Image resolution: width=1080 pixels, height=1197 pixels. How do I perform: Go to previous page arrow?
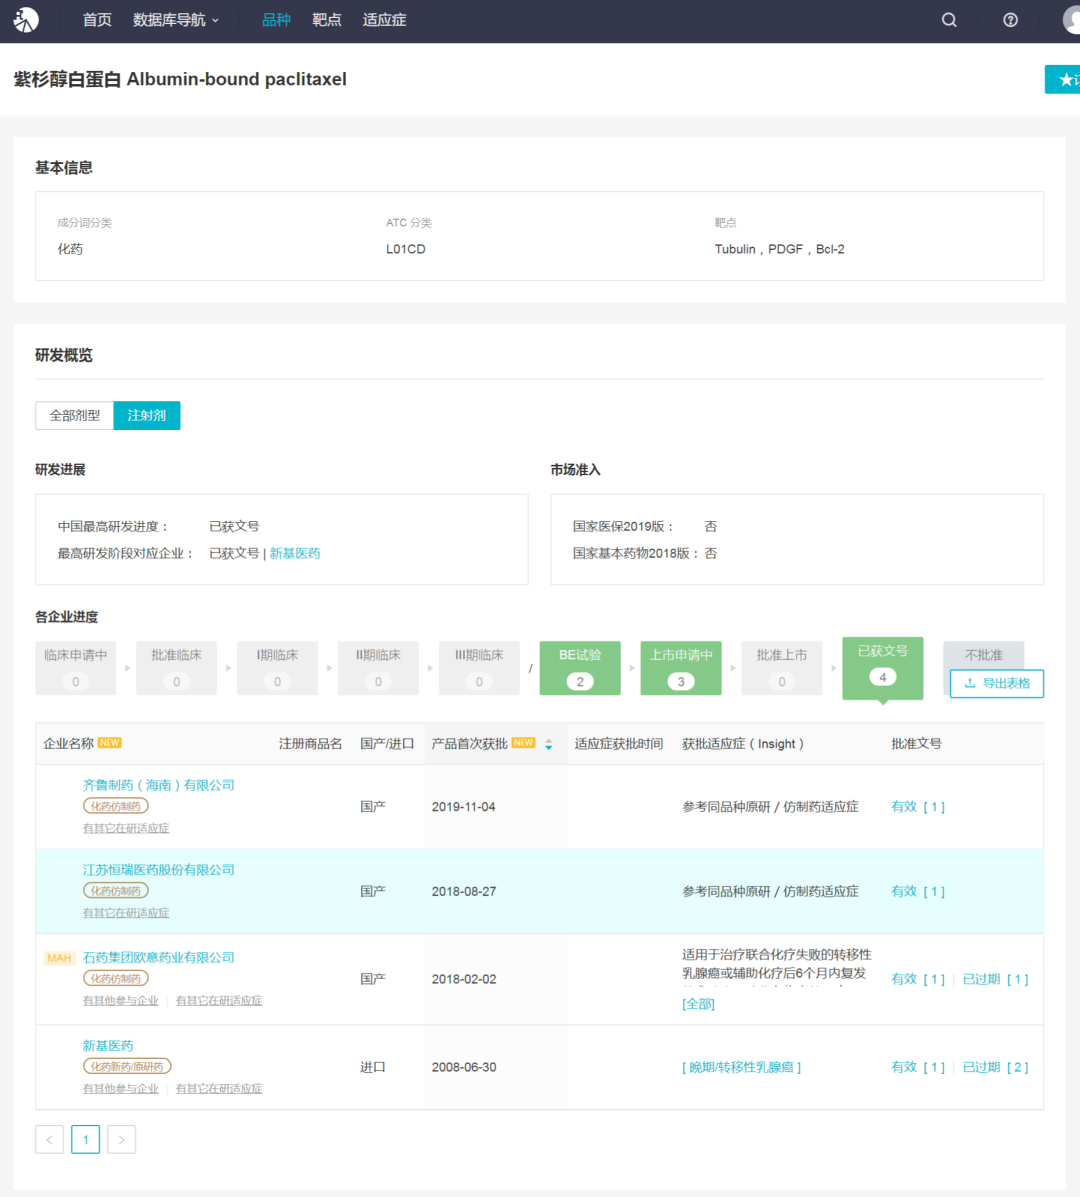click(x=50, y=1140)
